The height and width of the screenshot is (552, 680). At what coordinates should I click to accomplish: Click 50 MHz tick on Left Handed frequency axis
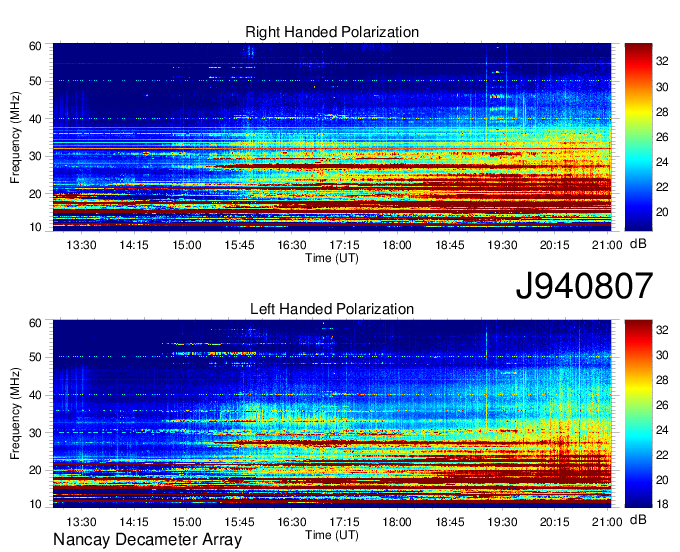(x=35, y=358)
